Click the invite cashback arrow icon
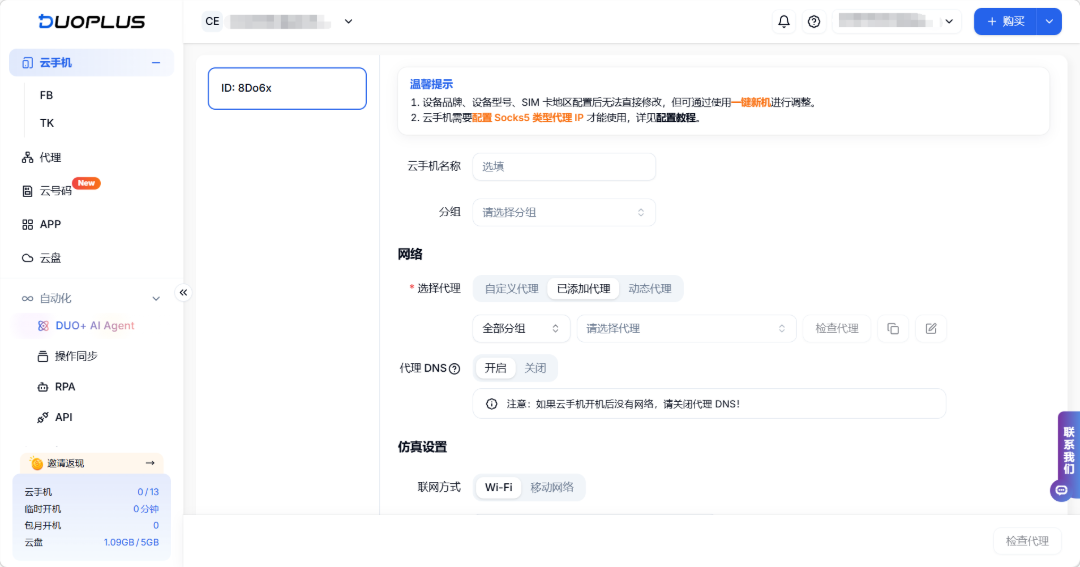 coord(149,463)
